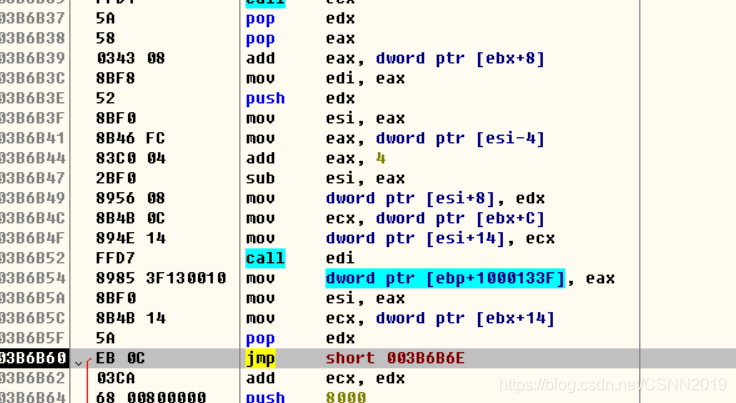Click operand eax, dword ptr [ebx+8]
This screenshot has height=403, width=736.
pos(435,58)
